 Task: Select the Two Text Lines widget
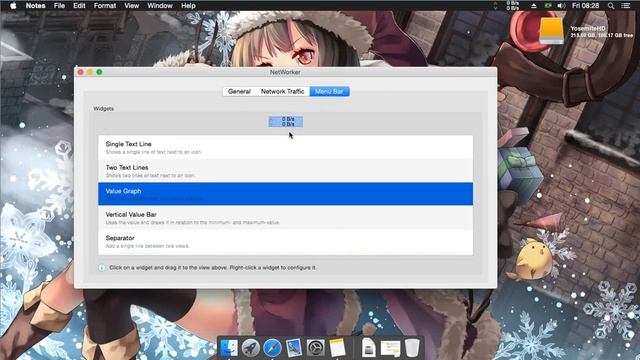tap(285, 171)
